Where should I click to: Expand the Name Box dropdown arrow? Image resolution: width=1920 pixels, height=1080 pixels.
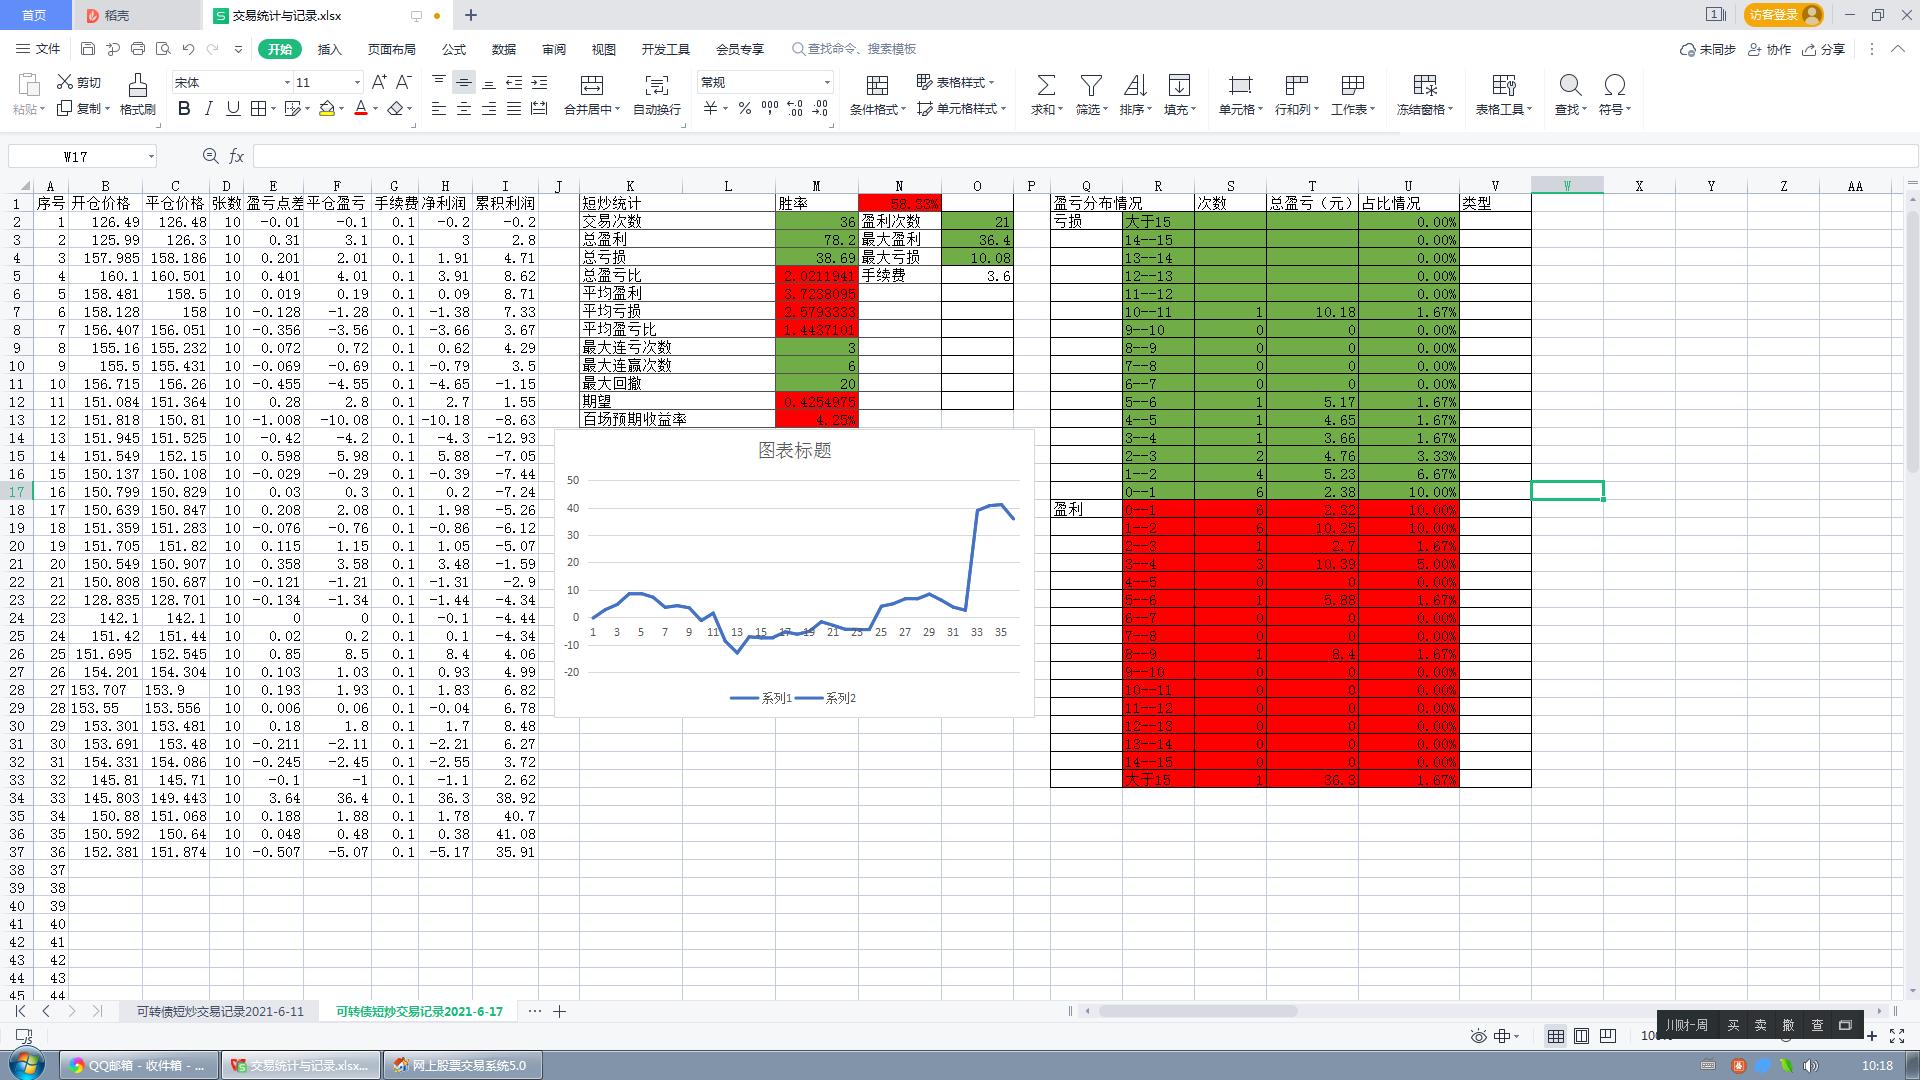151,156
